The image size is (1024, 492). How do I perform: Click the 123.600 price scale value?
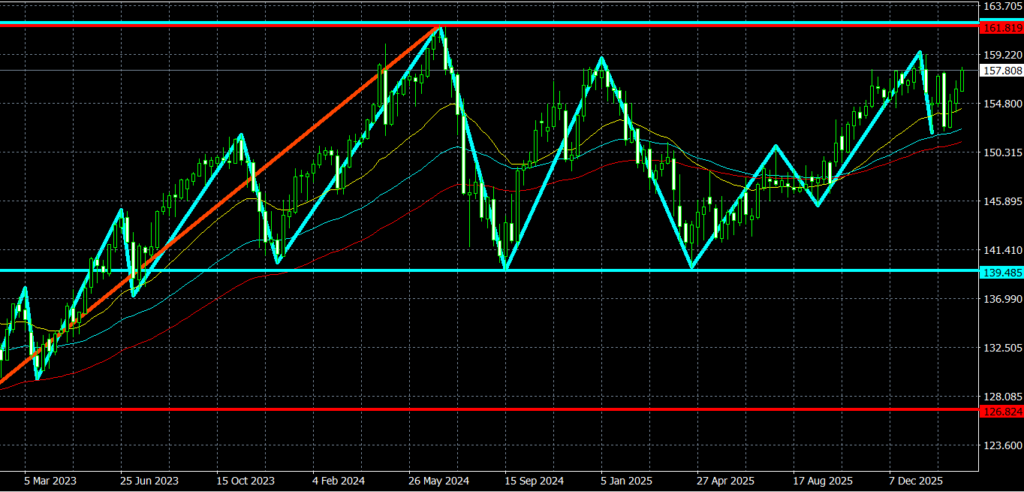(1001, 445)
